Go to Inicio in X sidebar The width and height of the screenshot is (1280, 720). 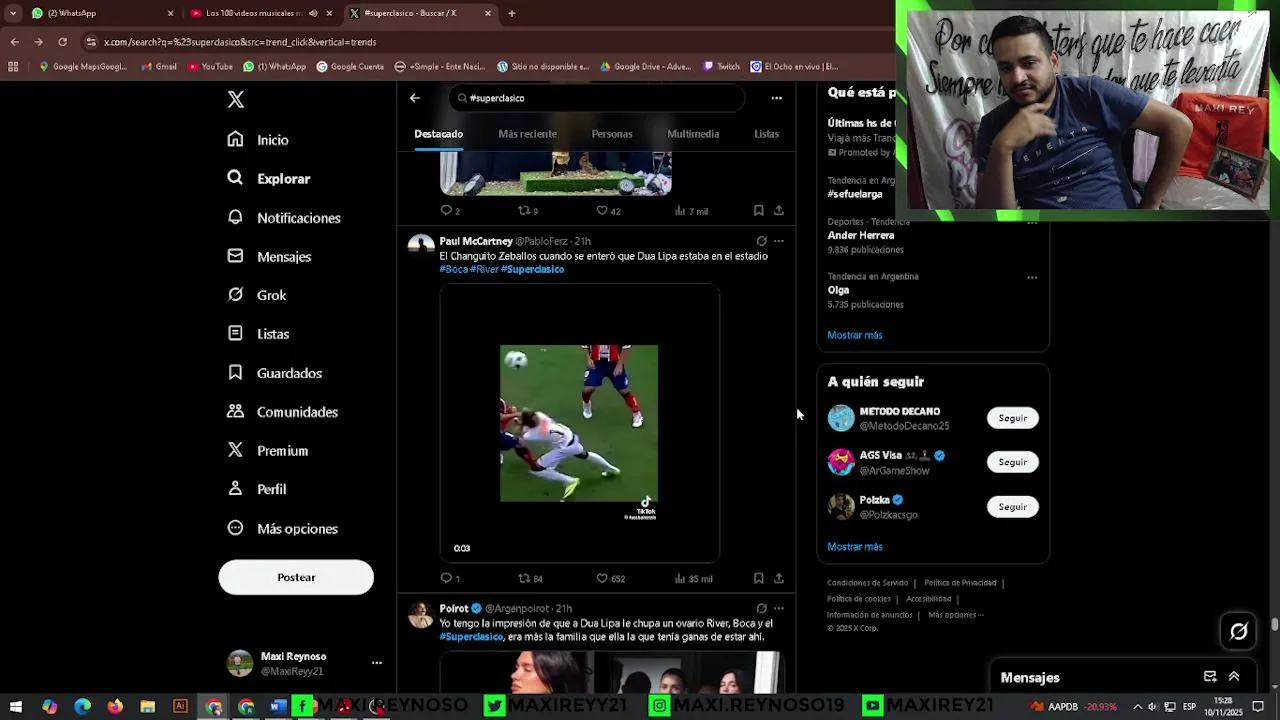(258, 140)
